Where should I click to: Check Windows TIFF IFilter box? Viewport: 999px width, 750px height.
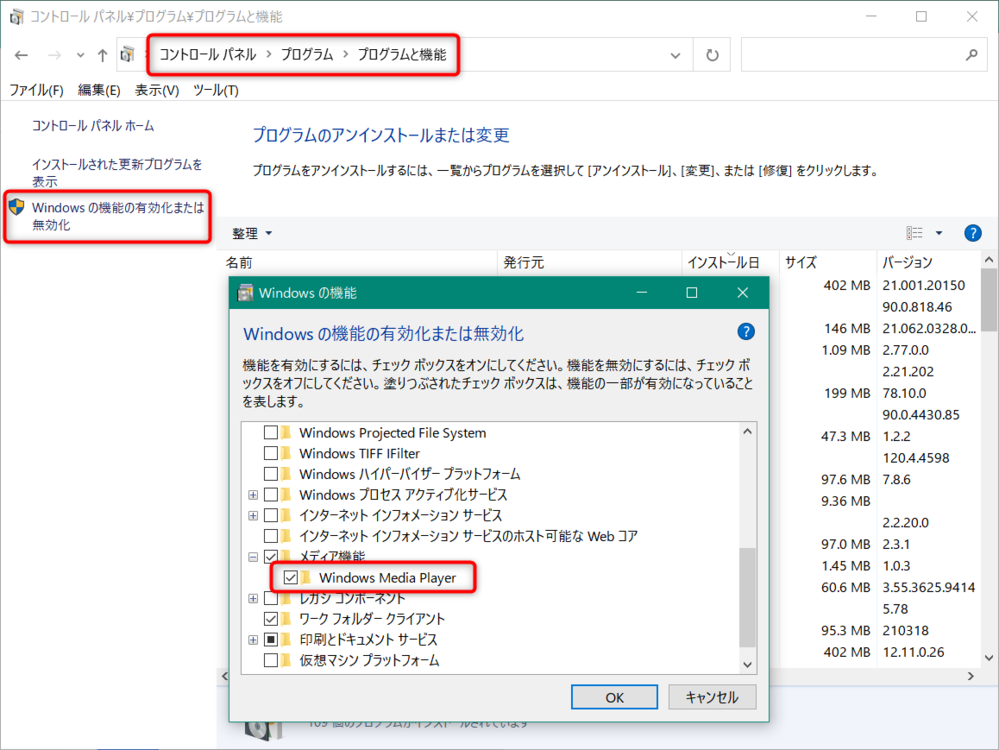click(x=271, y=453)
